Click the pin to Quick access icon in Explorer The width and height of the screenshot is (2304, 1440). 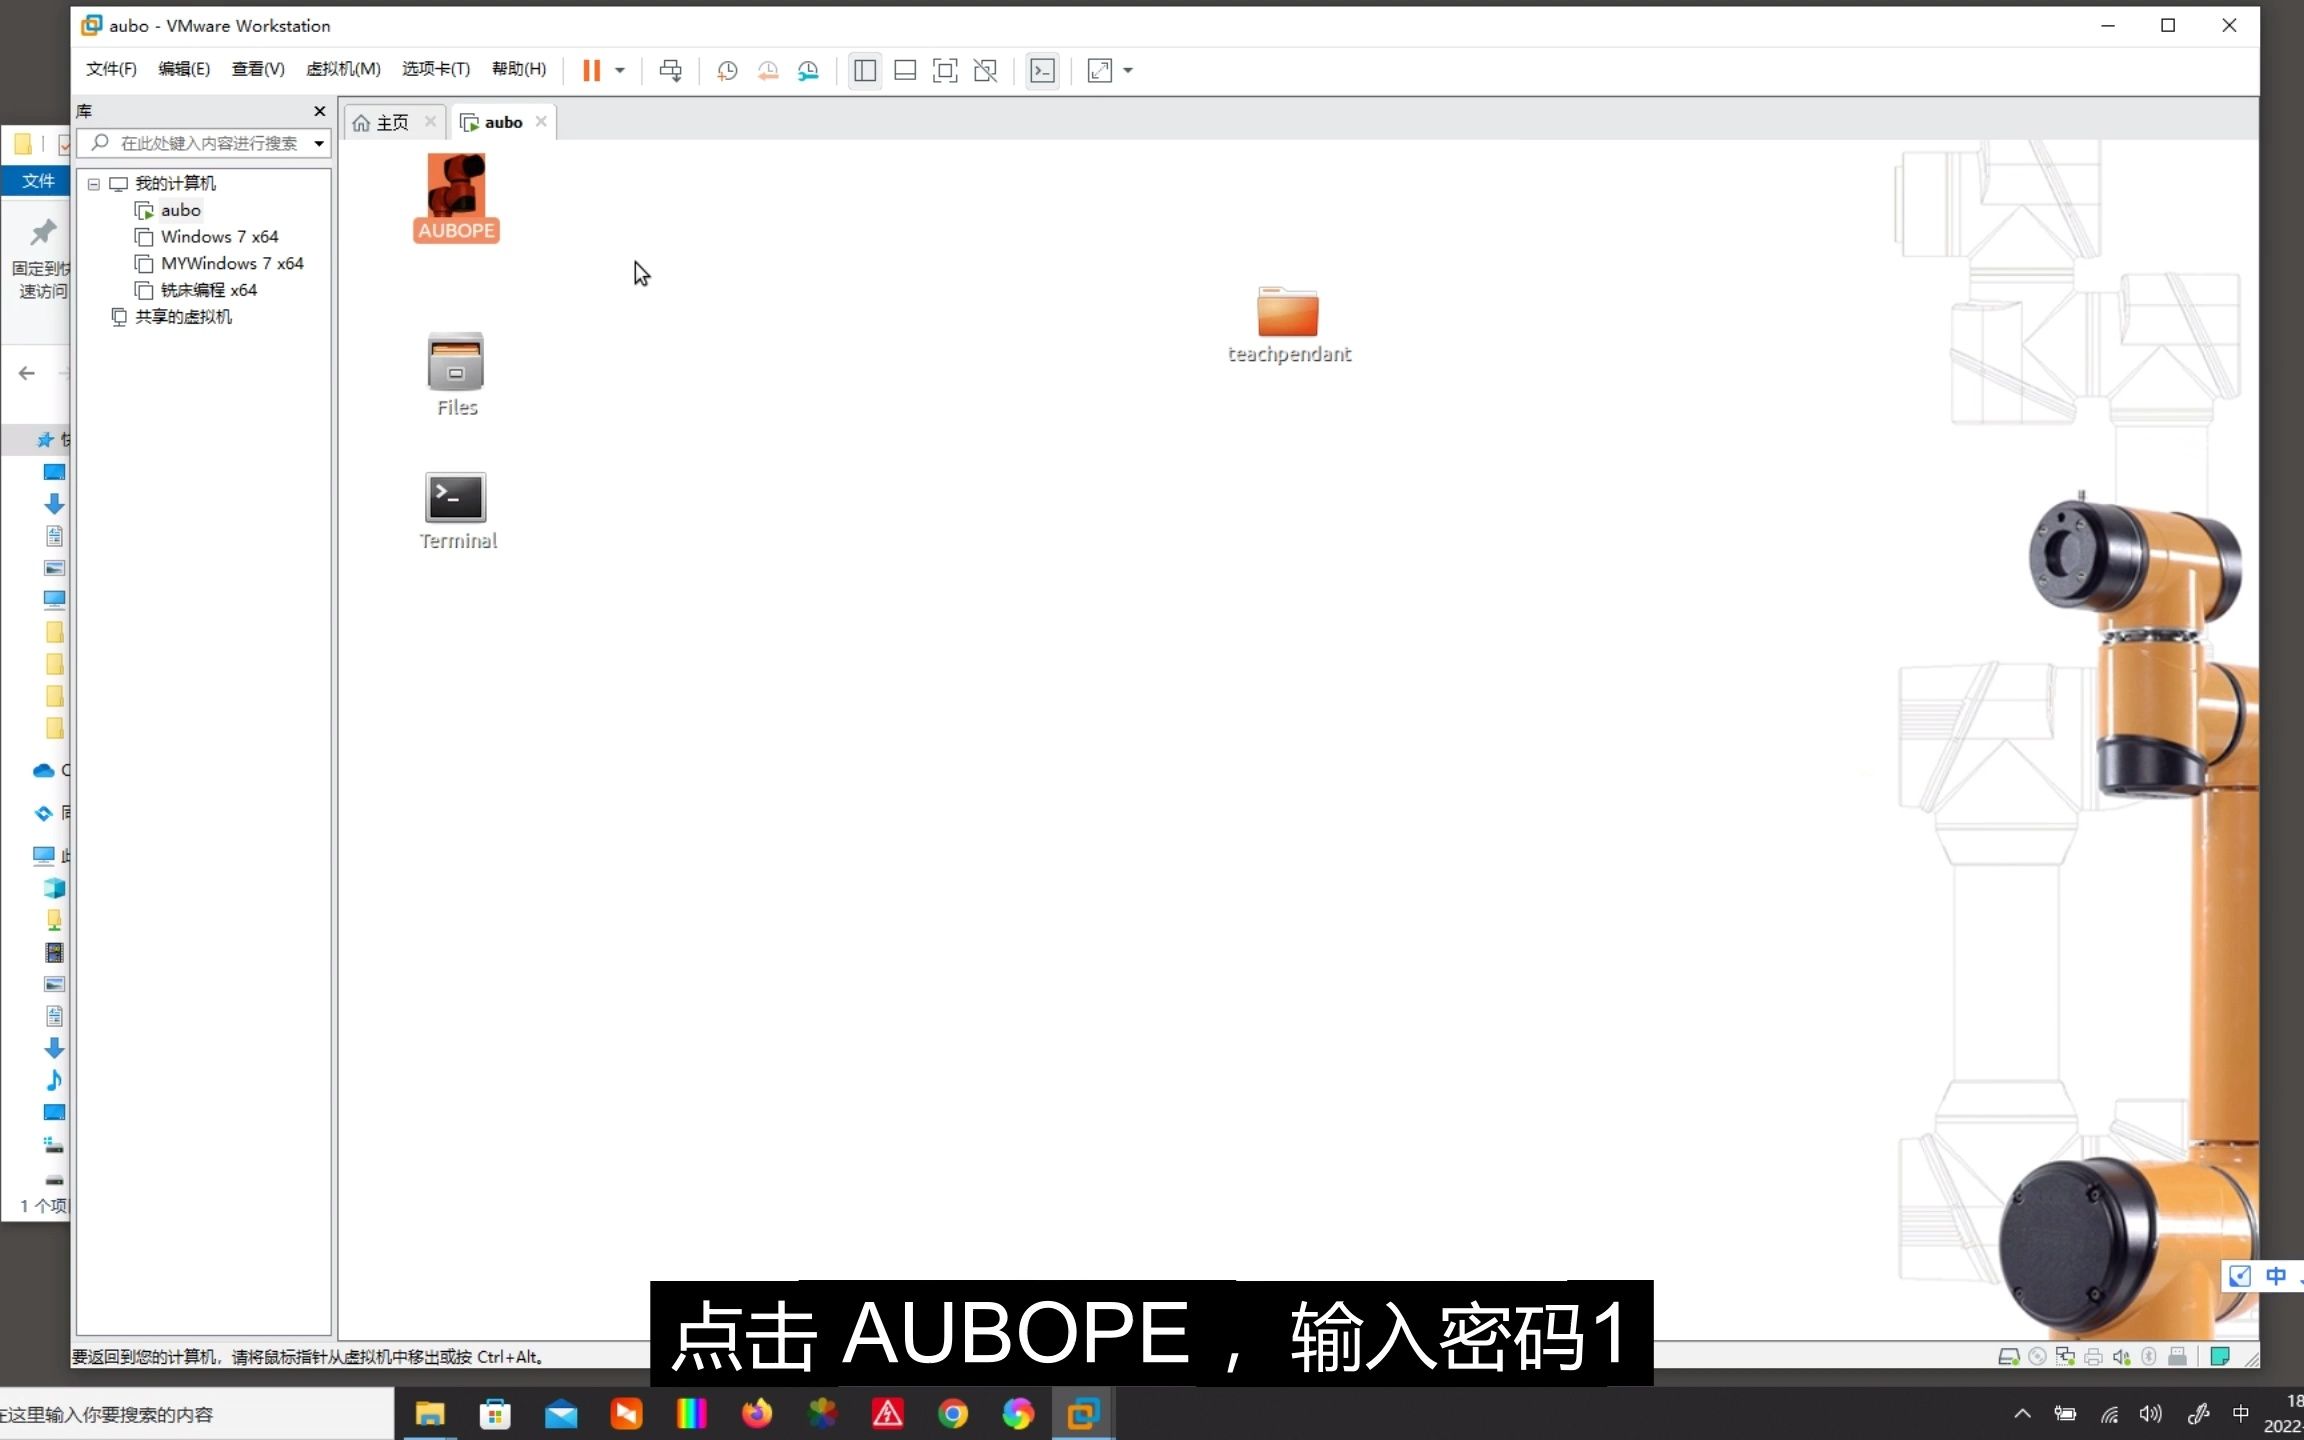42,232
